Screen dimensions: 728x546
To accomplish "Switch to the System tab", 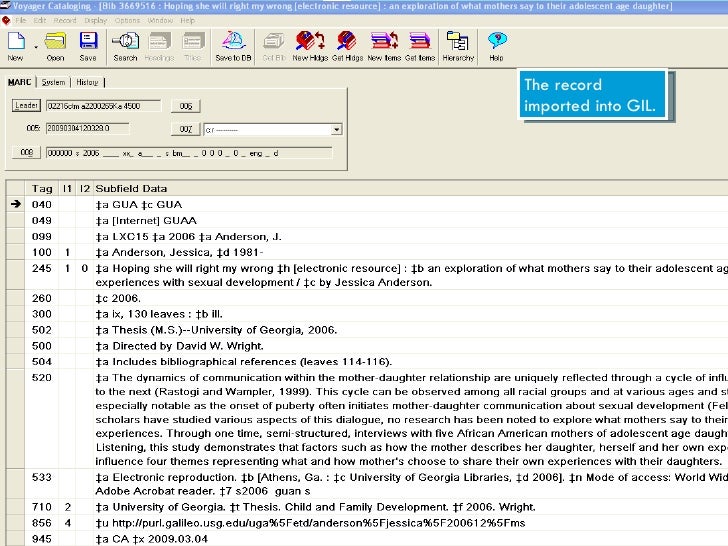I will pos(53,82).
